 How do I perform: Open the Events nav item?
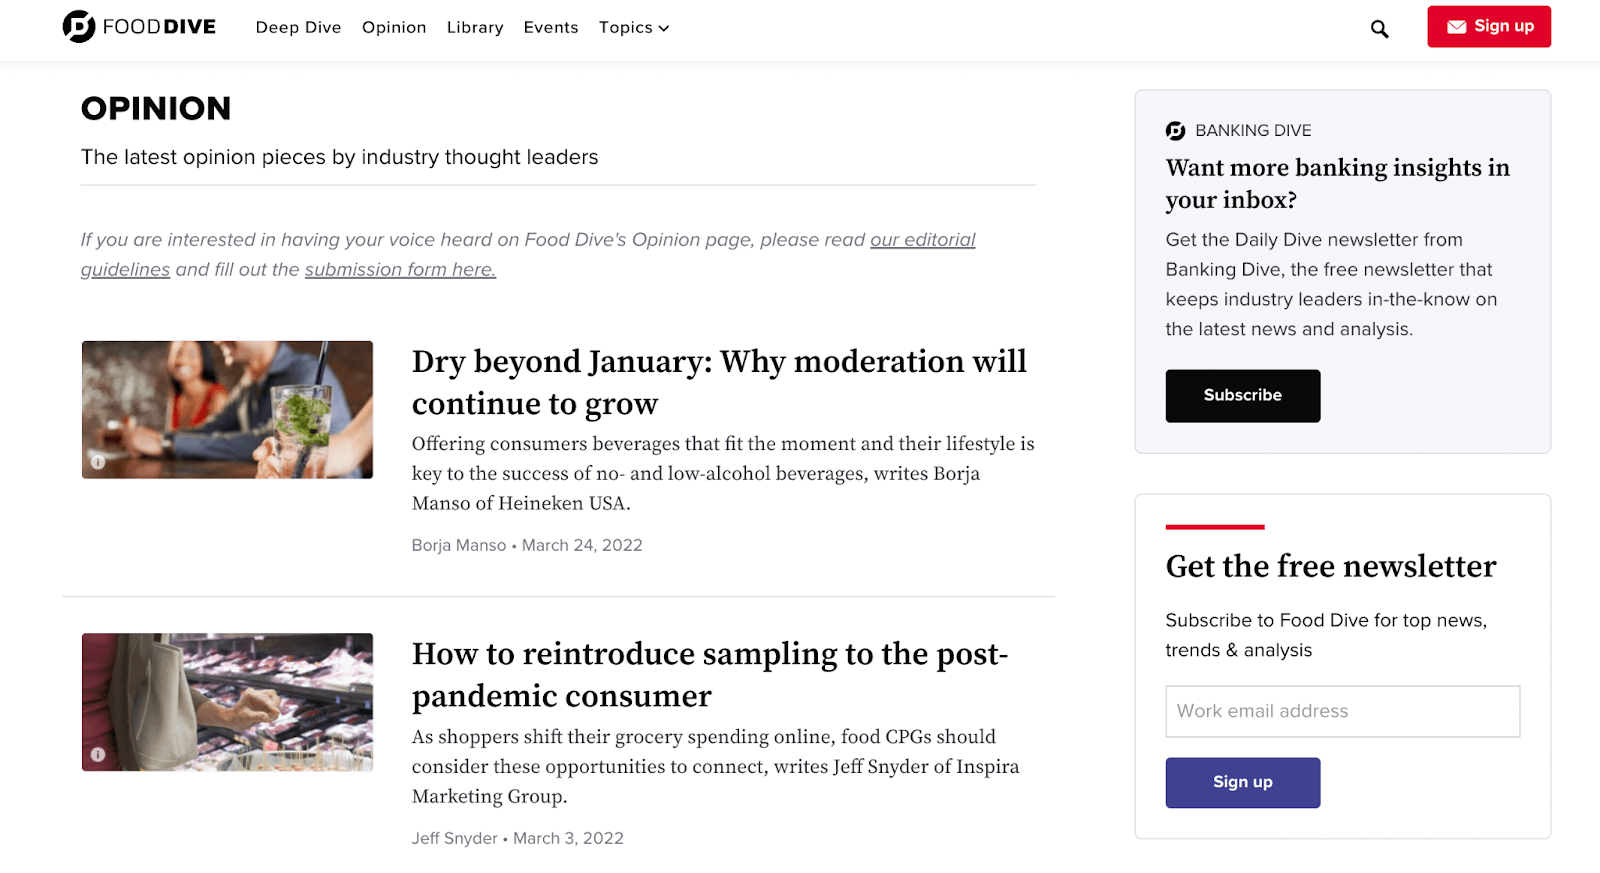(x=551, y=28)
